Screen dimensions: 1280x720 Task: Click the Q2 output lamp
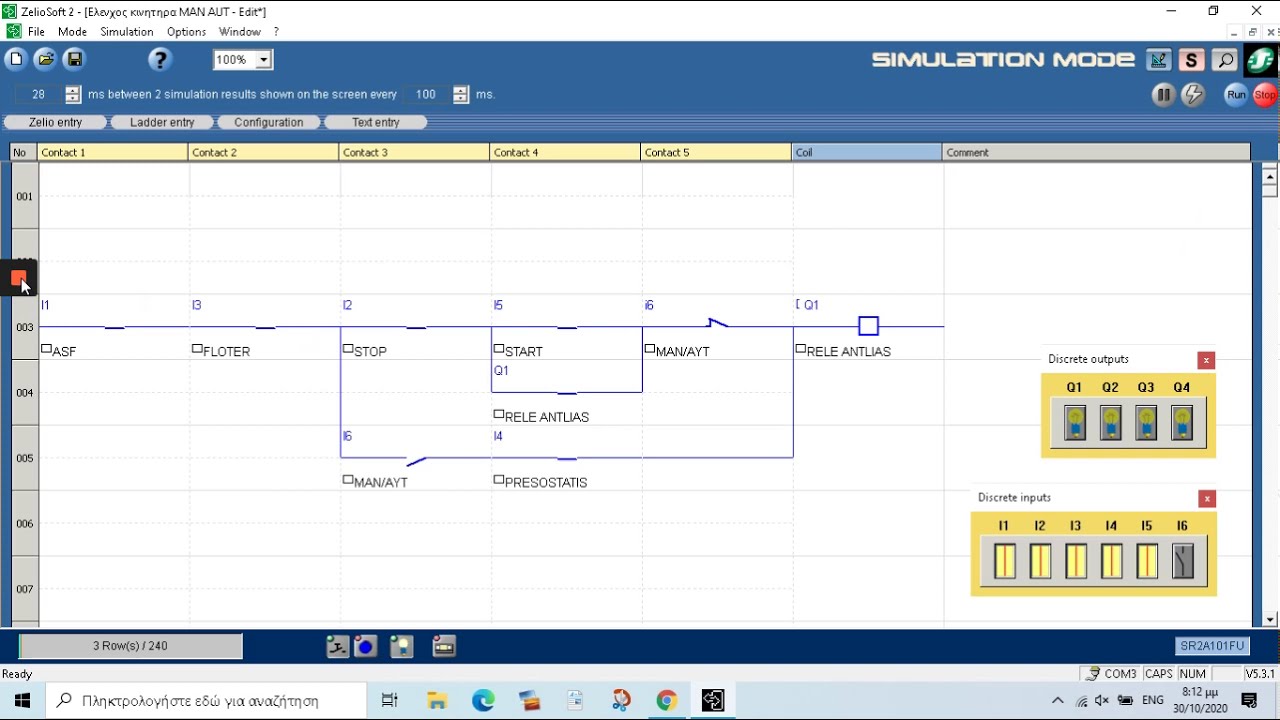tap(1110, 423)
